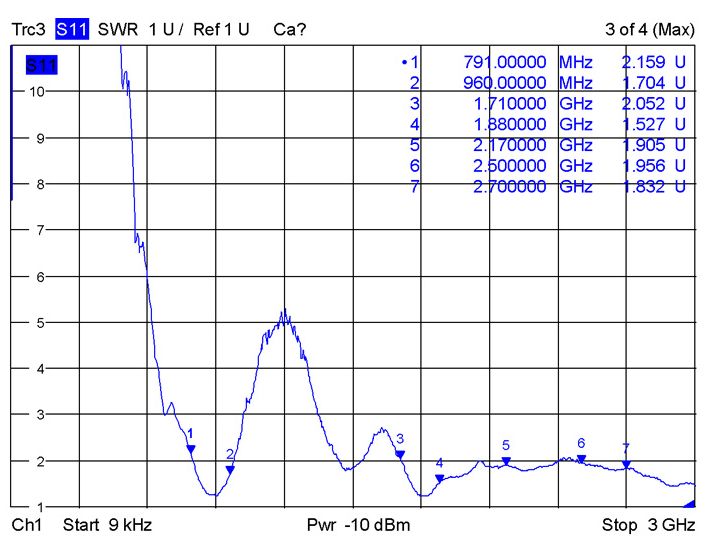Select marker 1 triangle on the trace
This screenshot has width=711, height=548.
(x=191, y=450)
